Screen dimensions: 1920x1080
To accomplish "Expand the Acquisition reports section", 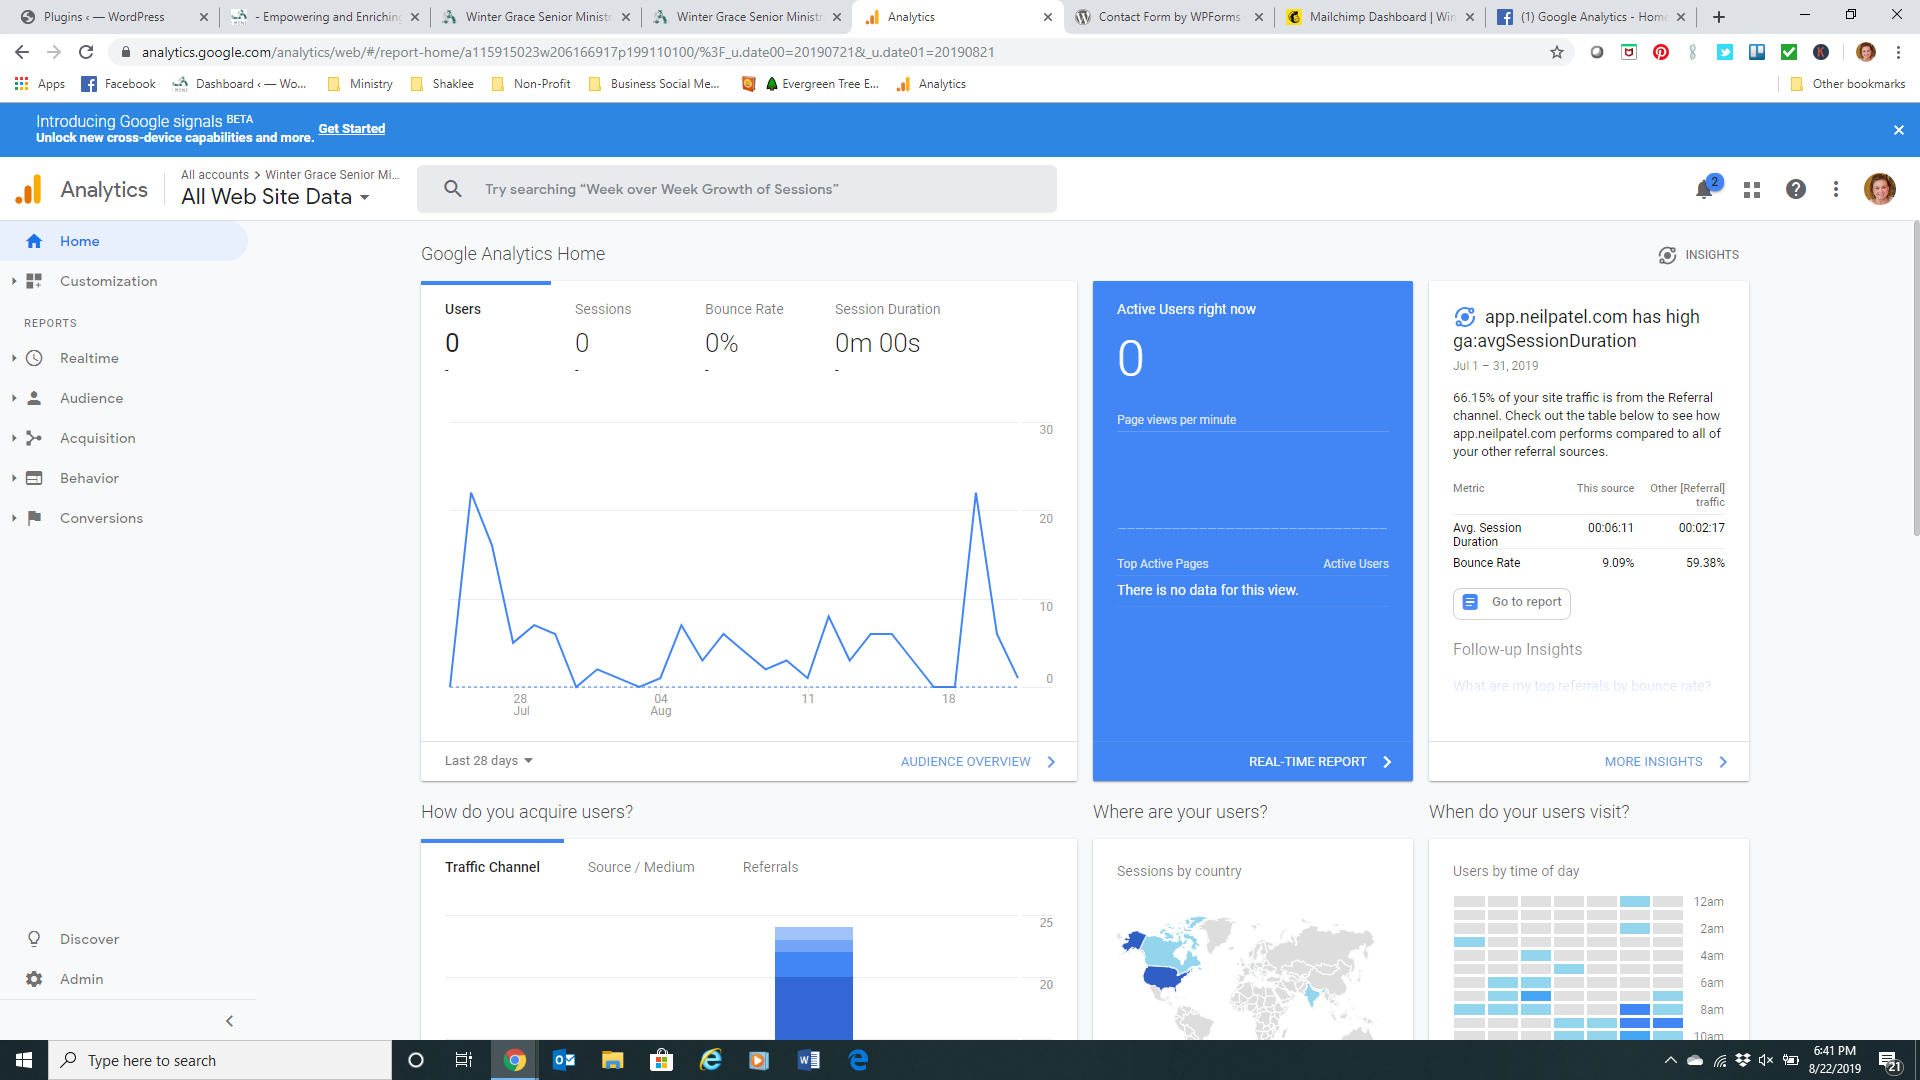I will click(96, 438).
